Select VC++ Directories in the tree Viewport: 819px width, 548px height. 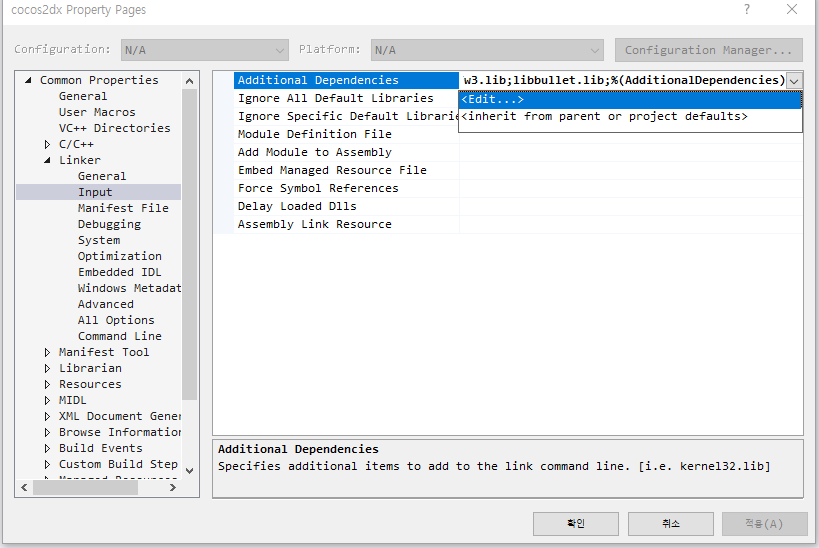click(114, 128)
